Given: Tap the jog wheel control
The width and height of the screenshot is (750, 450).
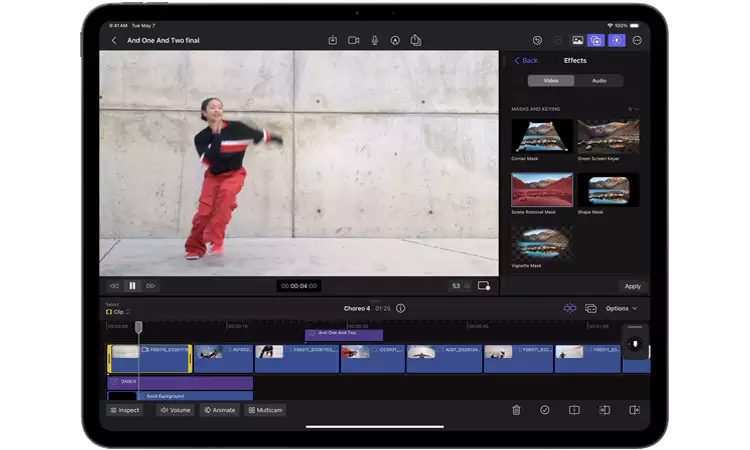Looking at the screenshot, I should (x=635, y=344).
